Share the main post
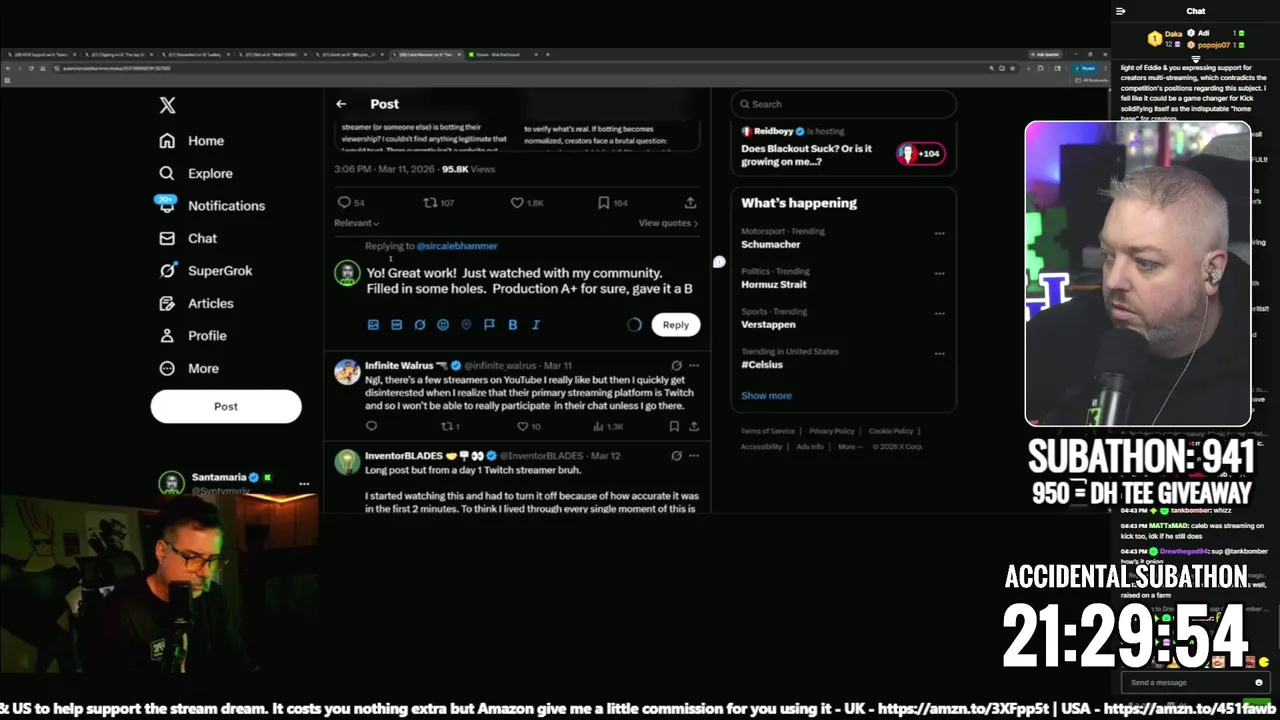The width and height of the screenshot is (1280, 720). (x=690, y=202)
